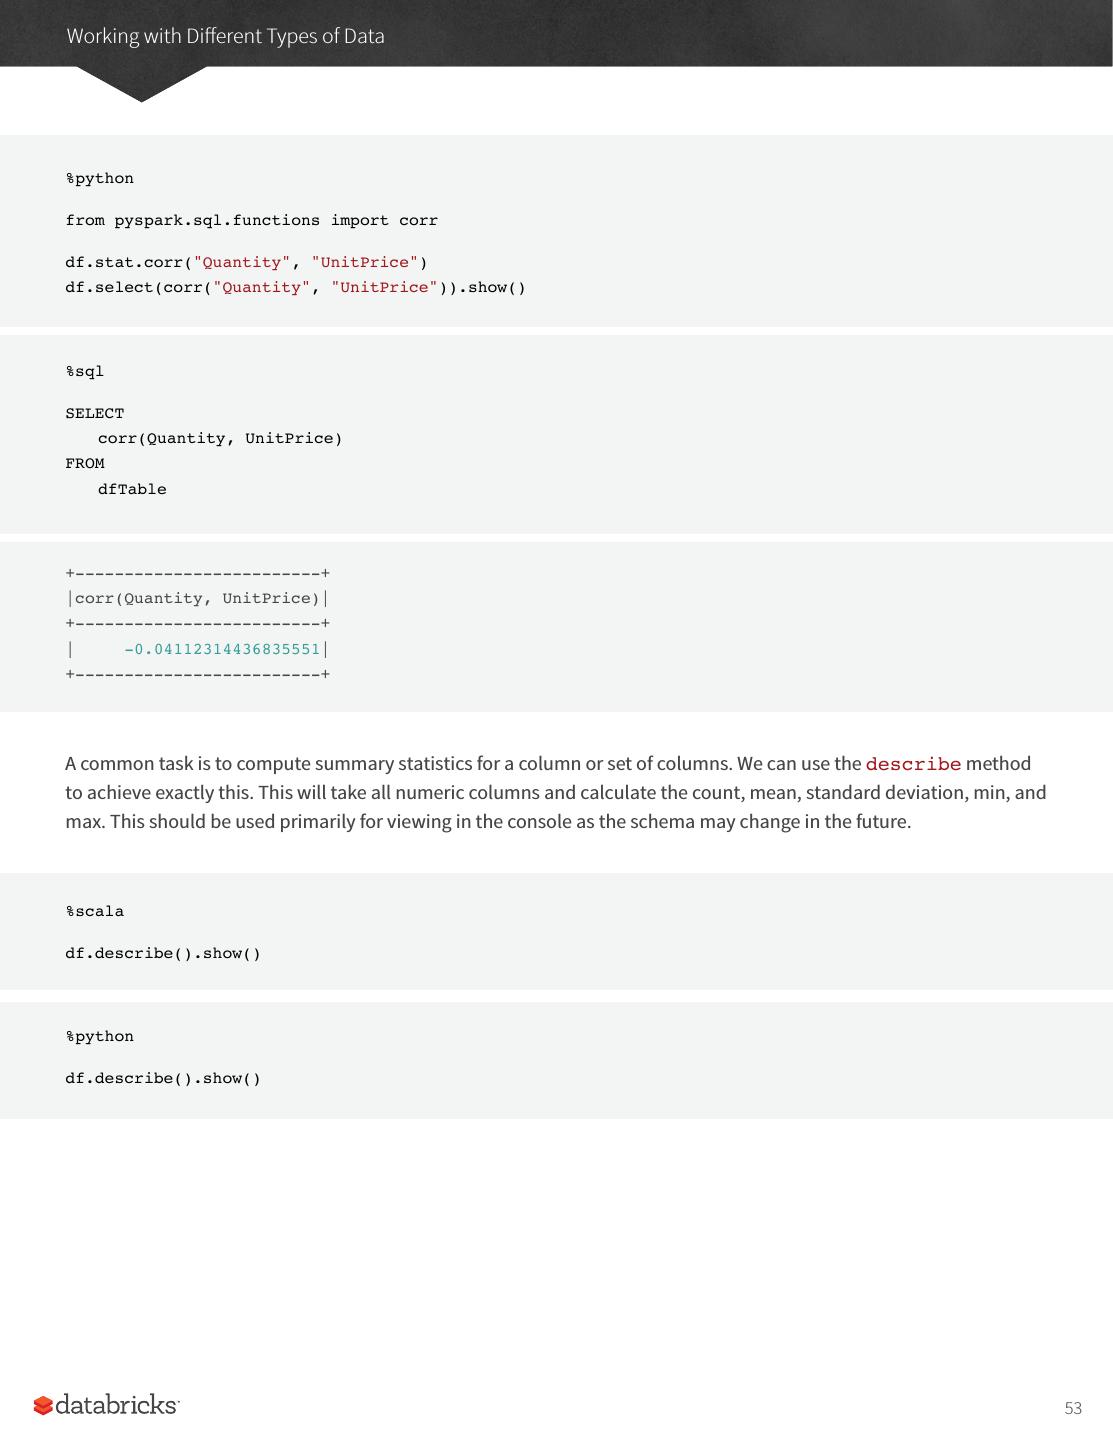
Task: Click the page number 53
Action: coord(1073,1408)
